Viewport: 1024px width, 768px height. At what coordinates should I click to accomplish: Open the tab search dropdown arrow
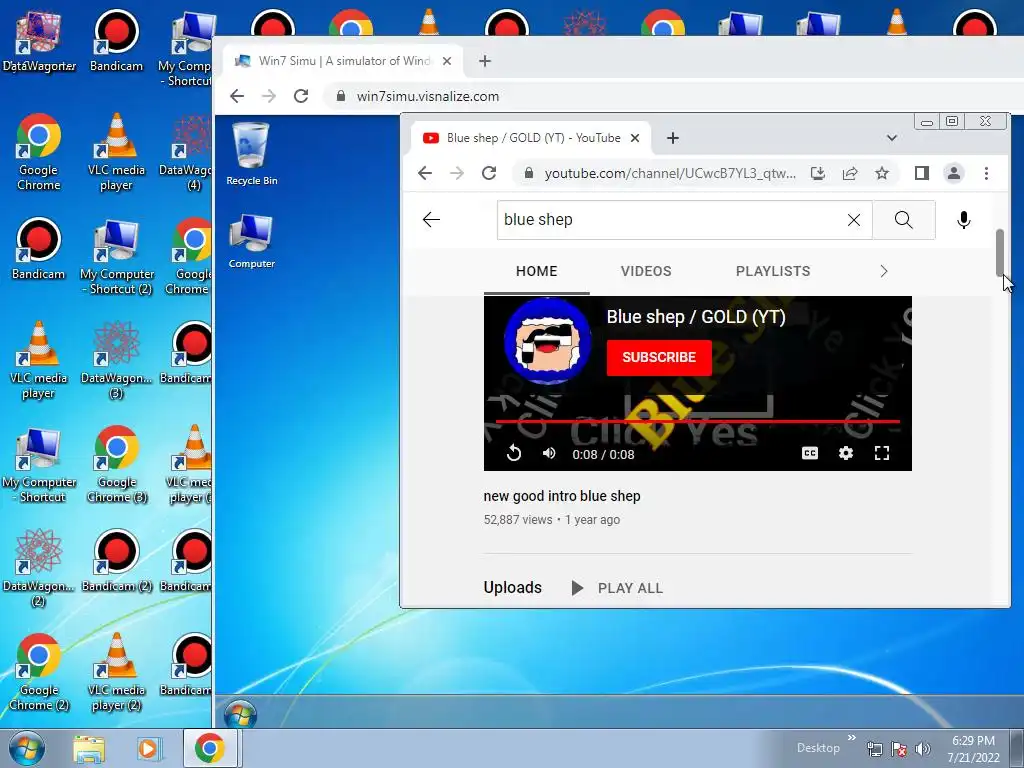891,138
